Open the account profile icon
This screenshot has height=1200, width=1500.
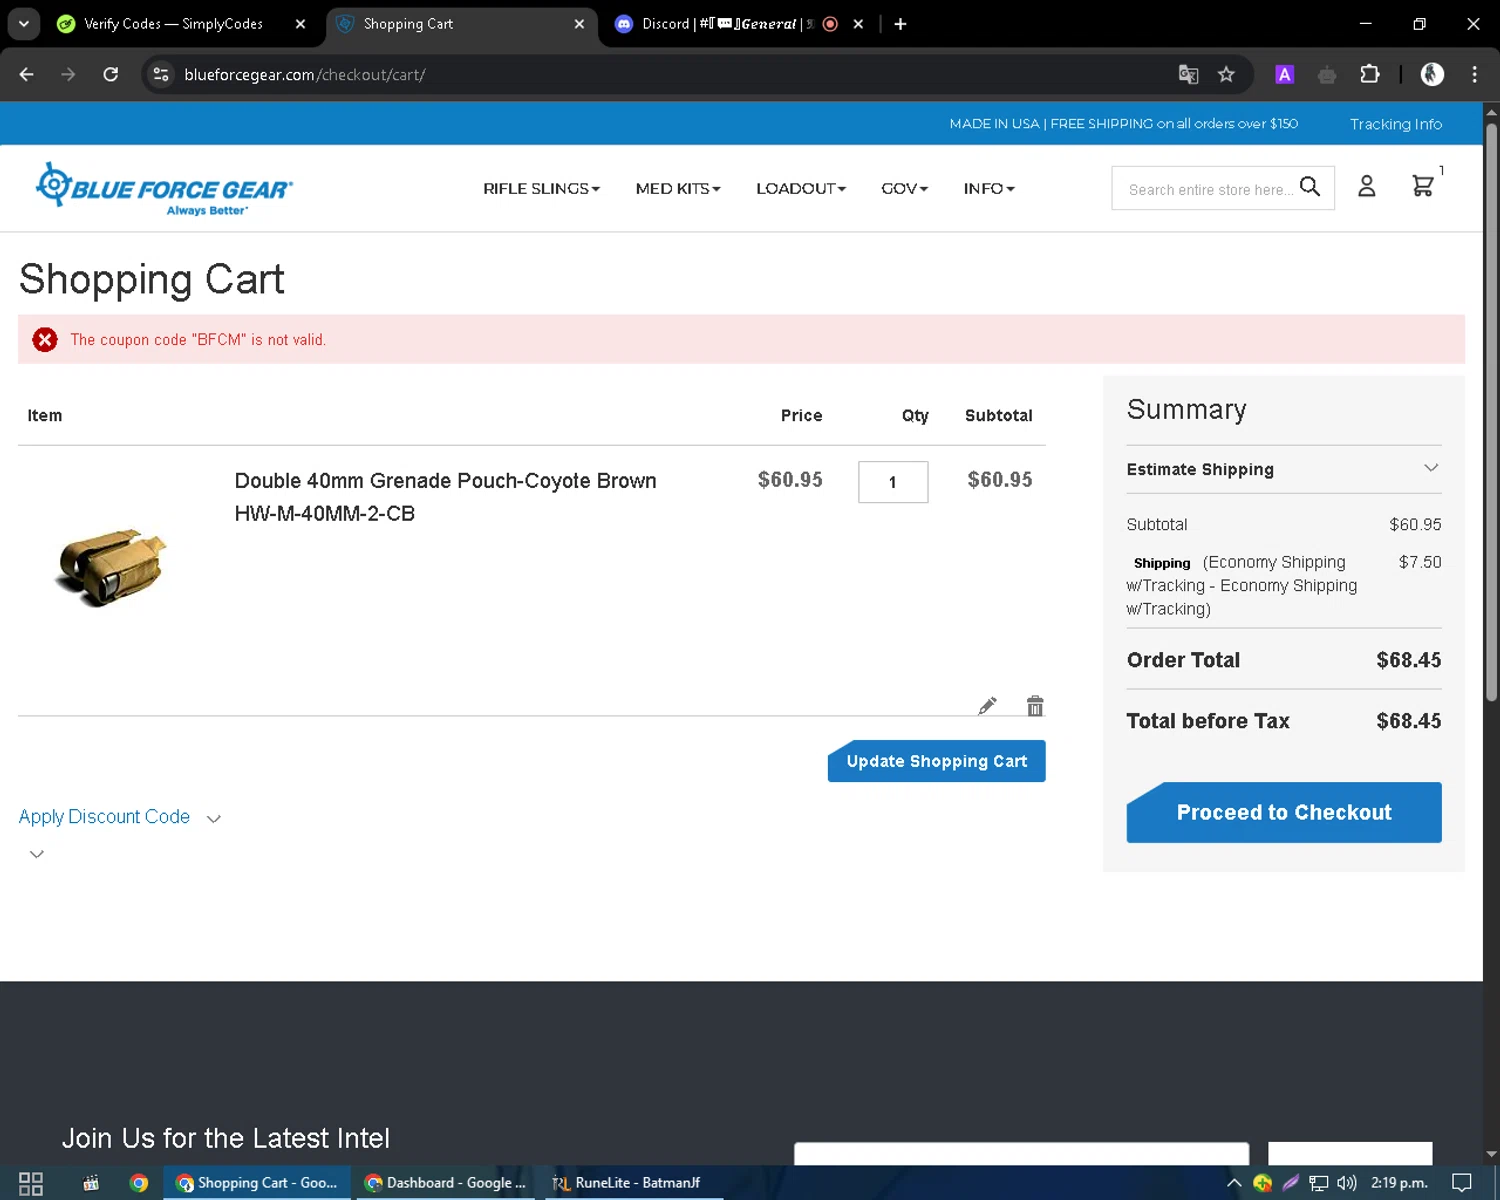point(1367,186)
